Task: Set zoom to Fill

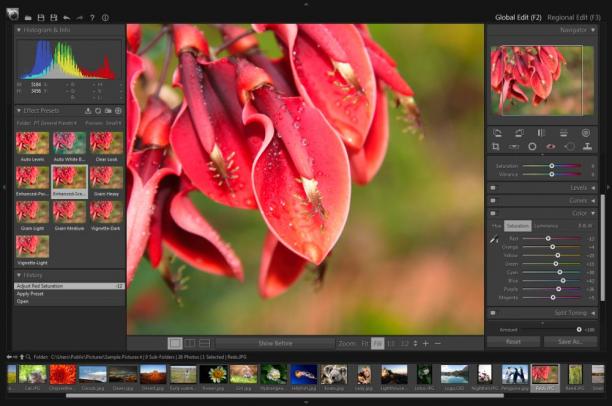Action: click(x=377, y=344)
